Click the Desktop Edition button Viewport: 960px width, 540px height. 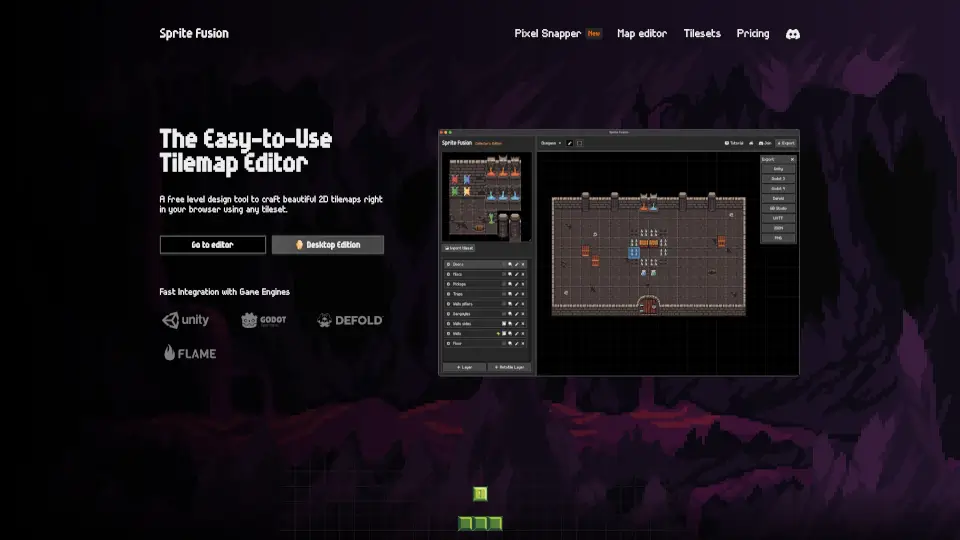coord(327,245)
